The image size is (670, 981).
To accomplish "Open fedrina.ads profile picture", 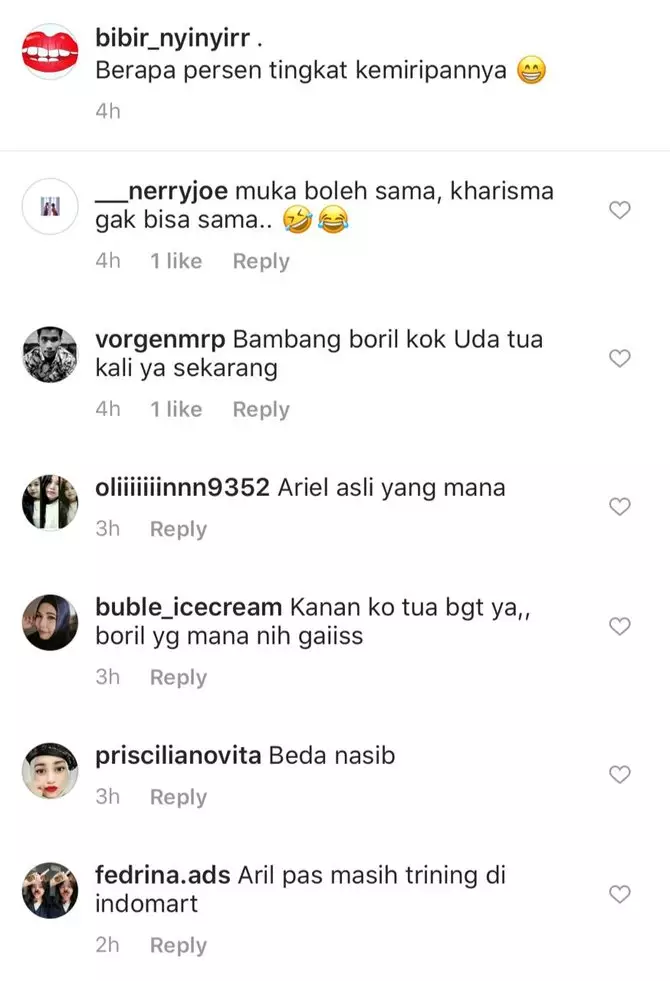I will [50, 890].
